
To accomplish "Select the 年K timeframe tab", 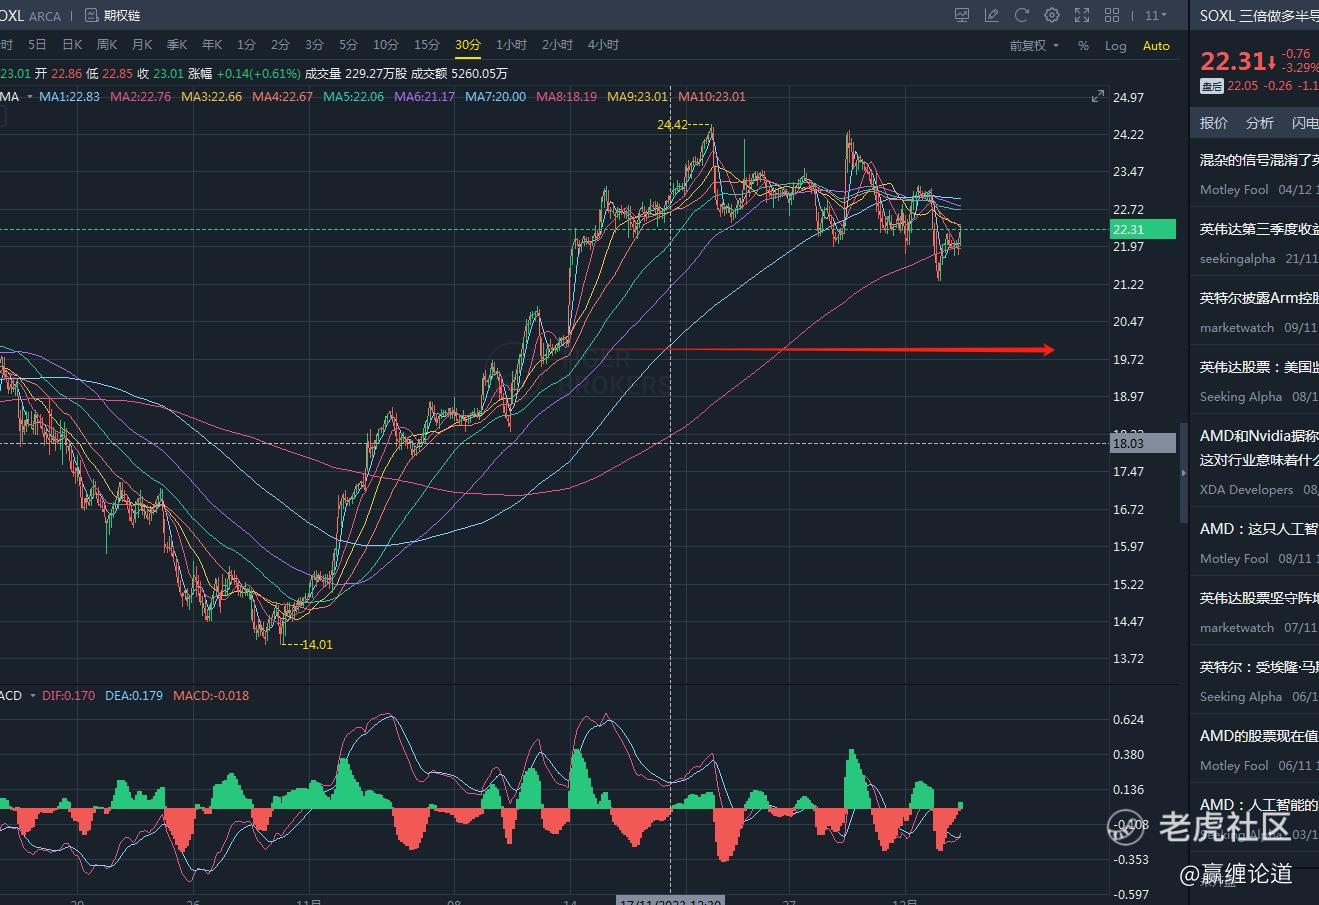I will (212, 45).
